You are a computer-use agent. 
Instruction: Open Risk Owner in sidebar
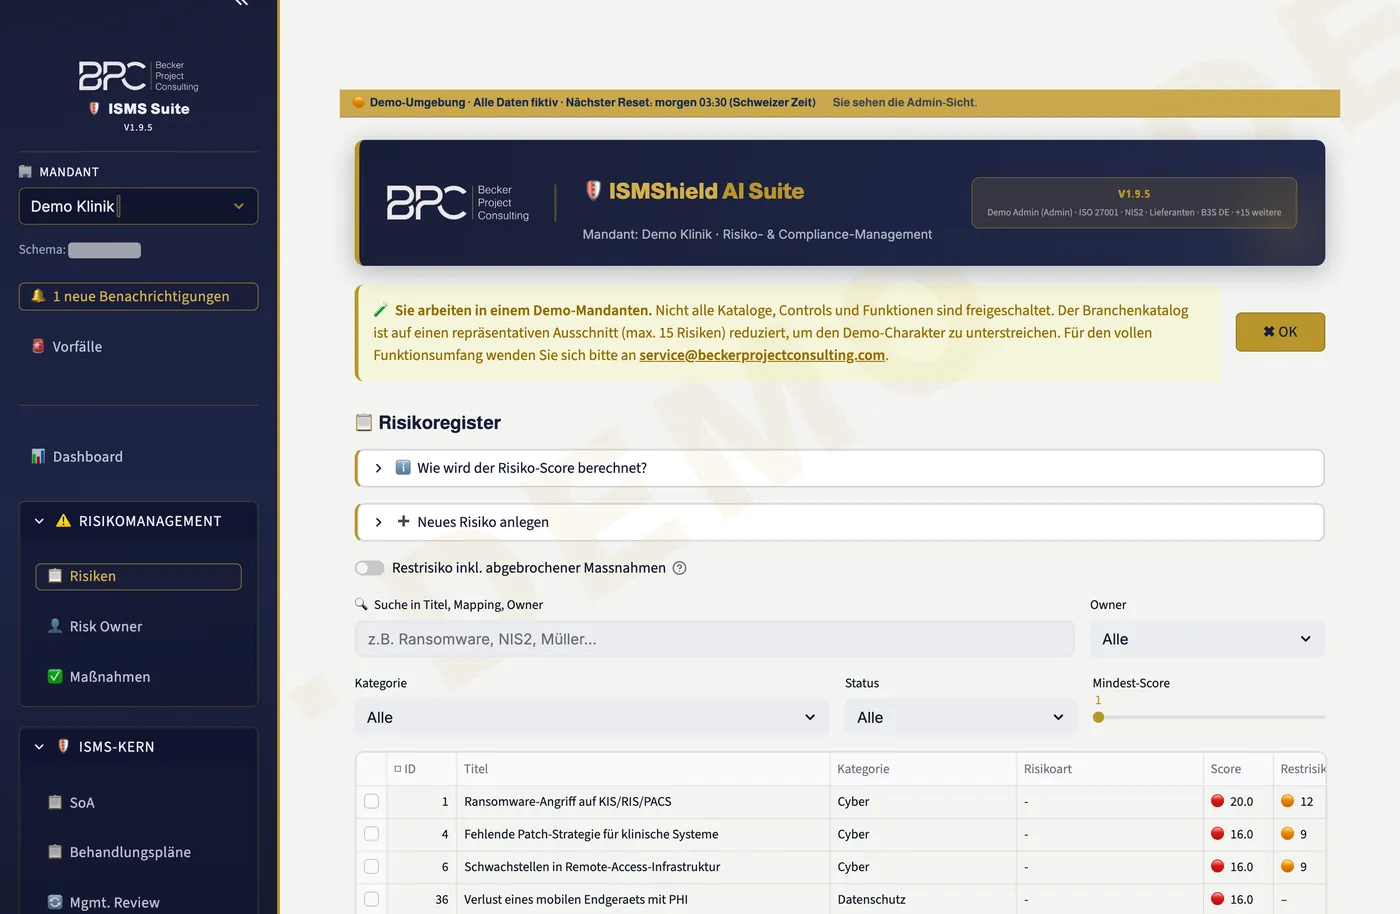point(138,626)
